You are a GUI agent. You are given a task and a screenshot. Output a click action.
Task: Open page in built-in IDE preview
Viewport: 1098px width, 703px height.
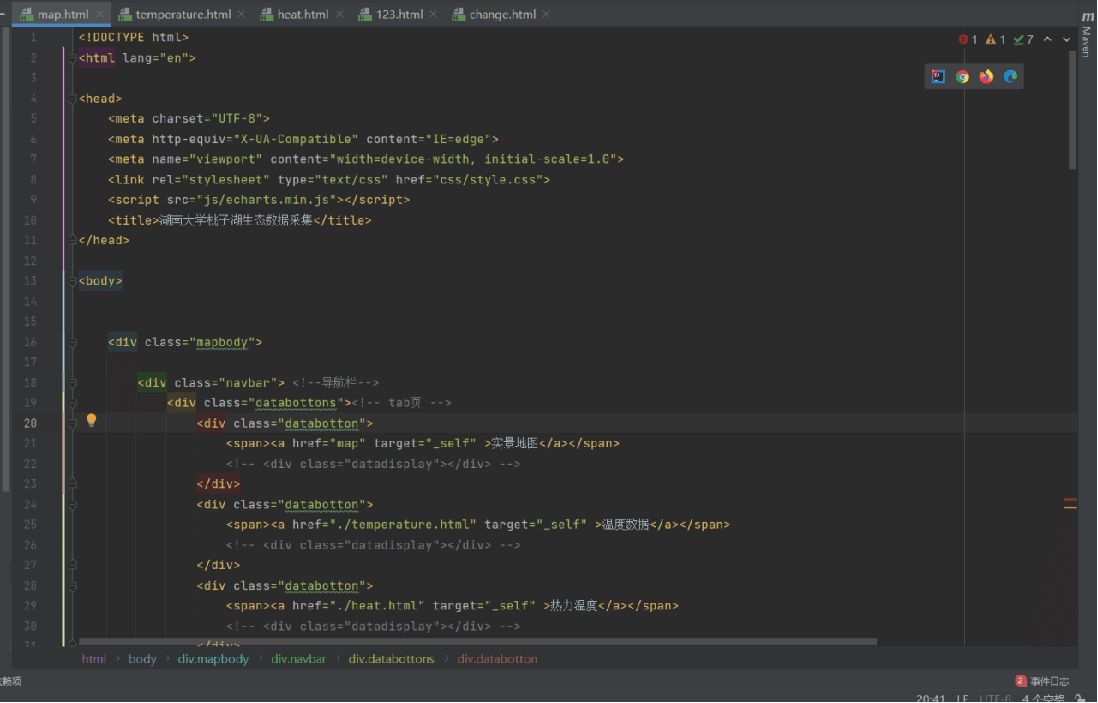pyautogui.click(x=938, y=76)
